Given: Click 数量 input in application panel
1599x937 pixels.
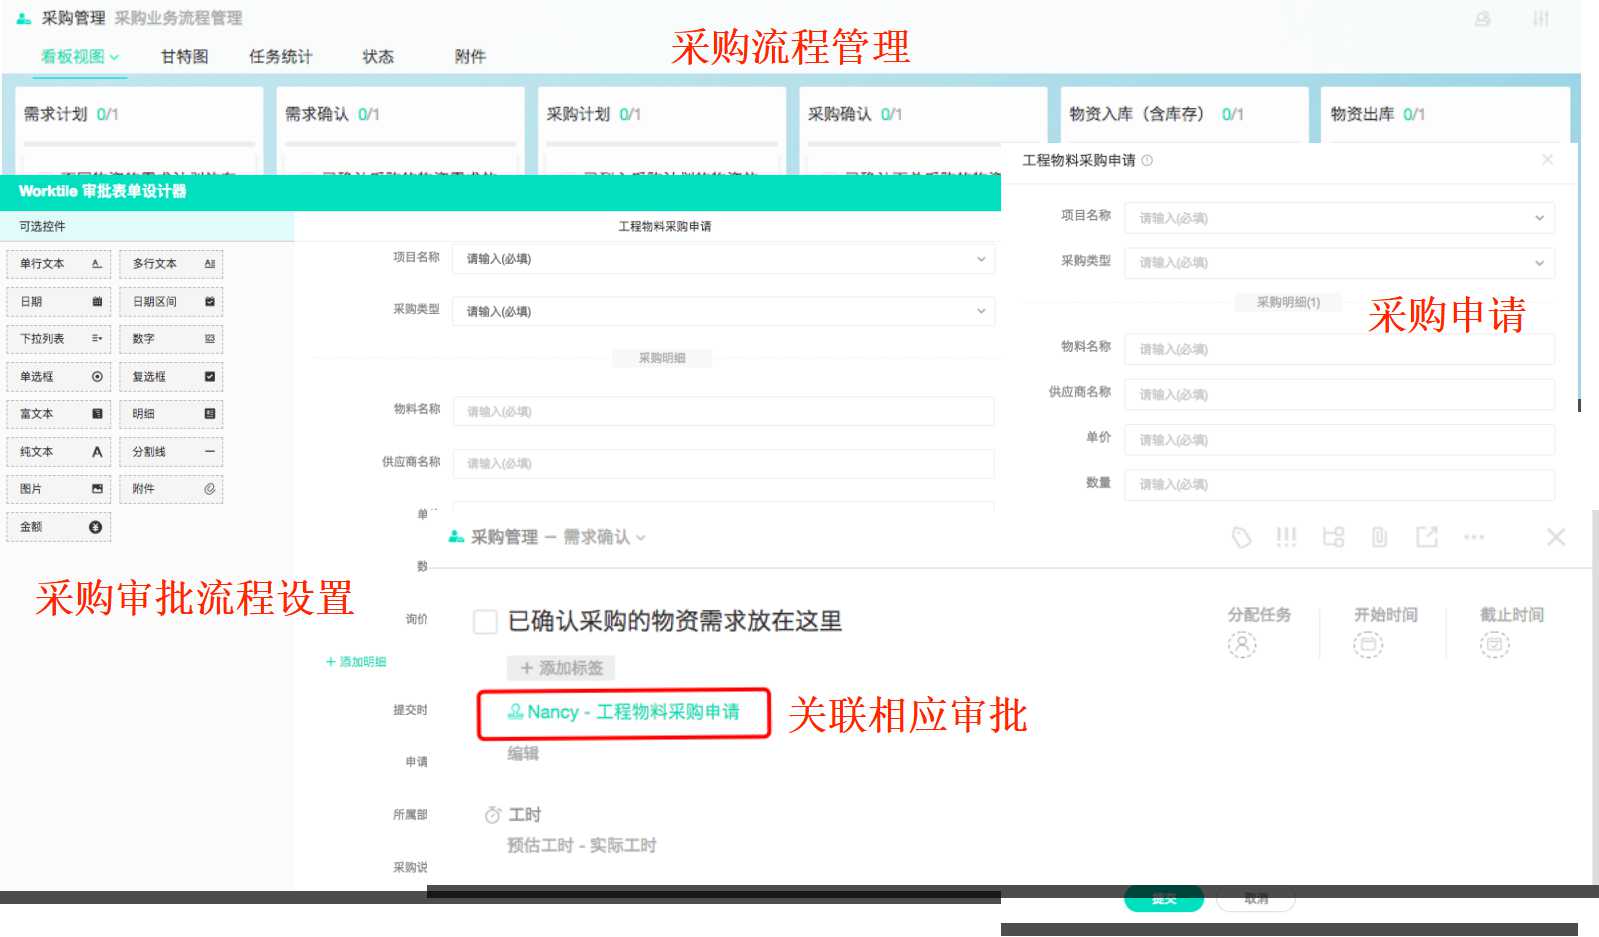Looking at the screenshot, I should [x=1339, y=484].
